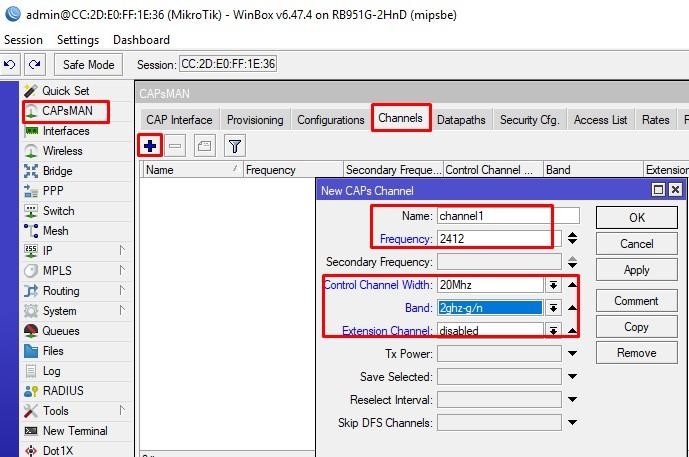Click Secondary Frequency up-down arrows
This screenshot has height=457, width=689.
(572, 262)
